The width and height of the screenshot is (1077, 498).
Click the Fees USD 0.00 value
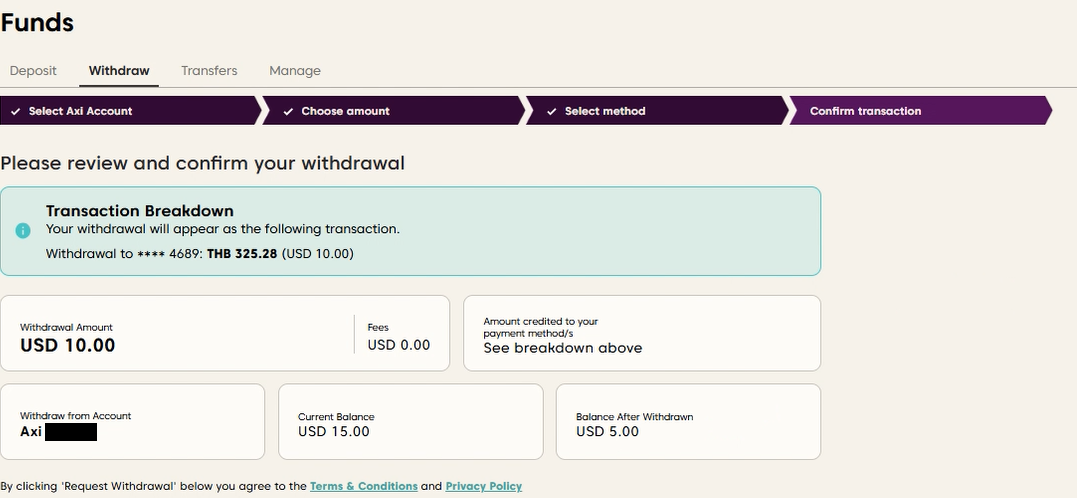[x=399, y=345]
